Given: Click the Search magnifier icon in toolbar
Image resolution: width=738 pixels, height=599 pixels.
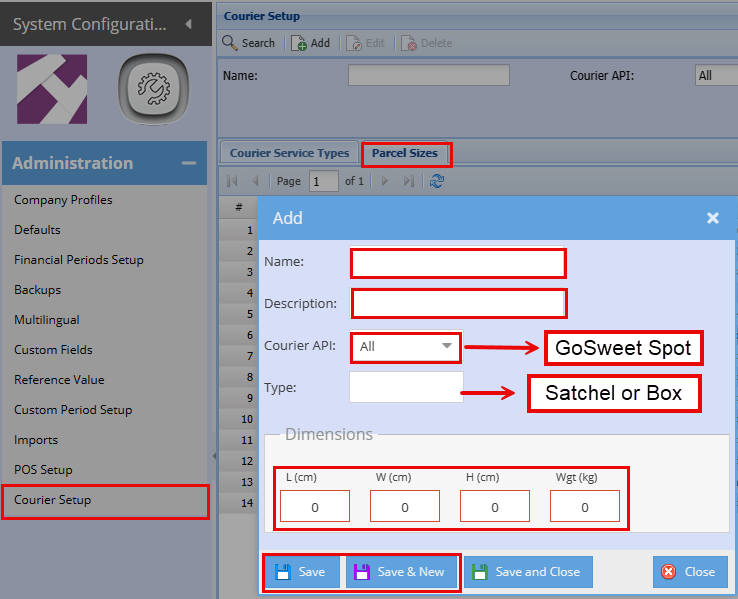Looking at the screenshot, I should pos(230,42).
